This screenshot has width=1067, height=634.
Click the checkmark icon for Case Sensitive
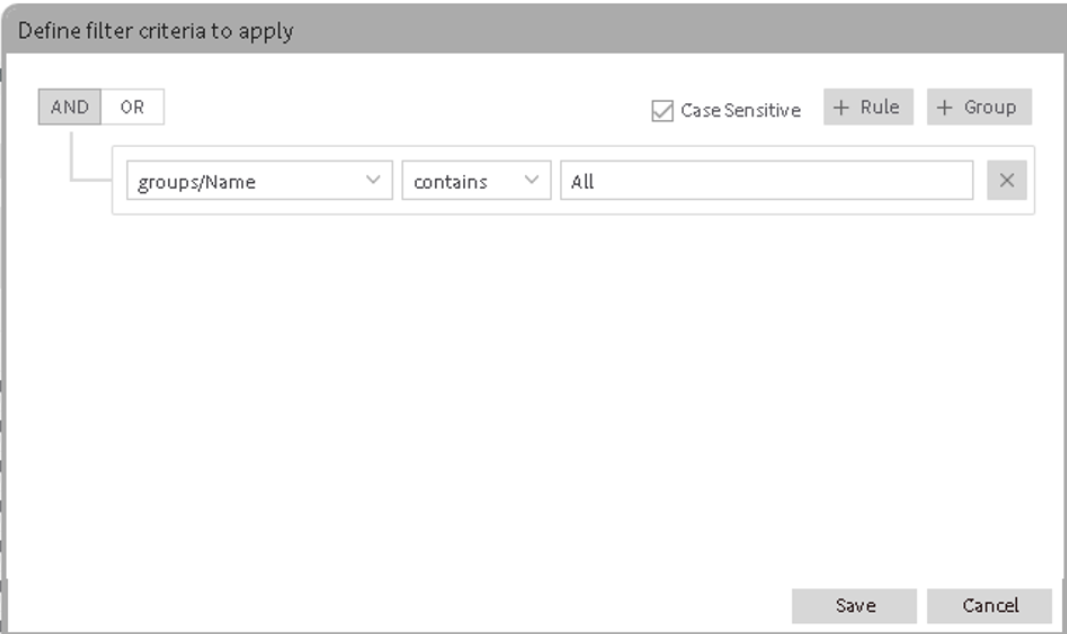click(662, 111)
